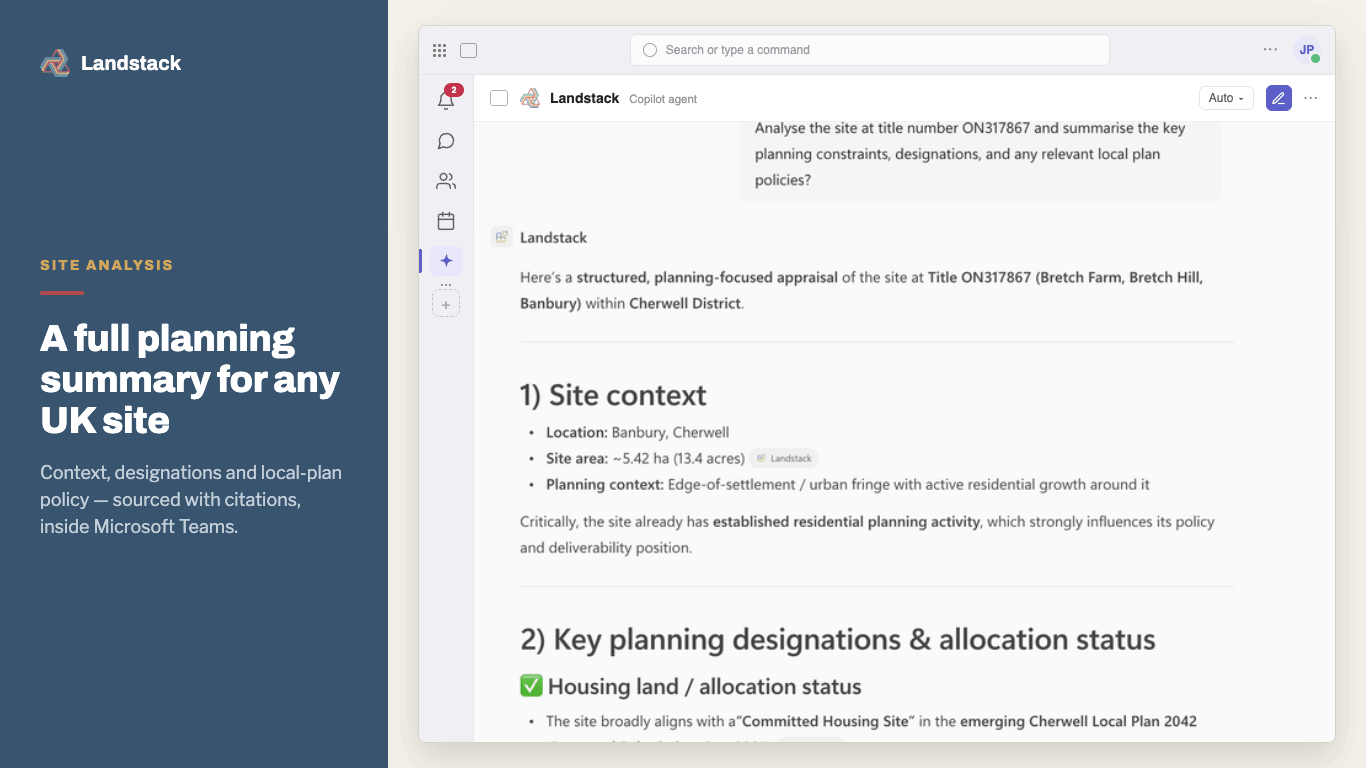Click the Landstack citation chip after site area

[x=784, y=458]
